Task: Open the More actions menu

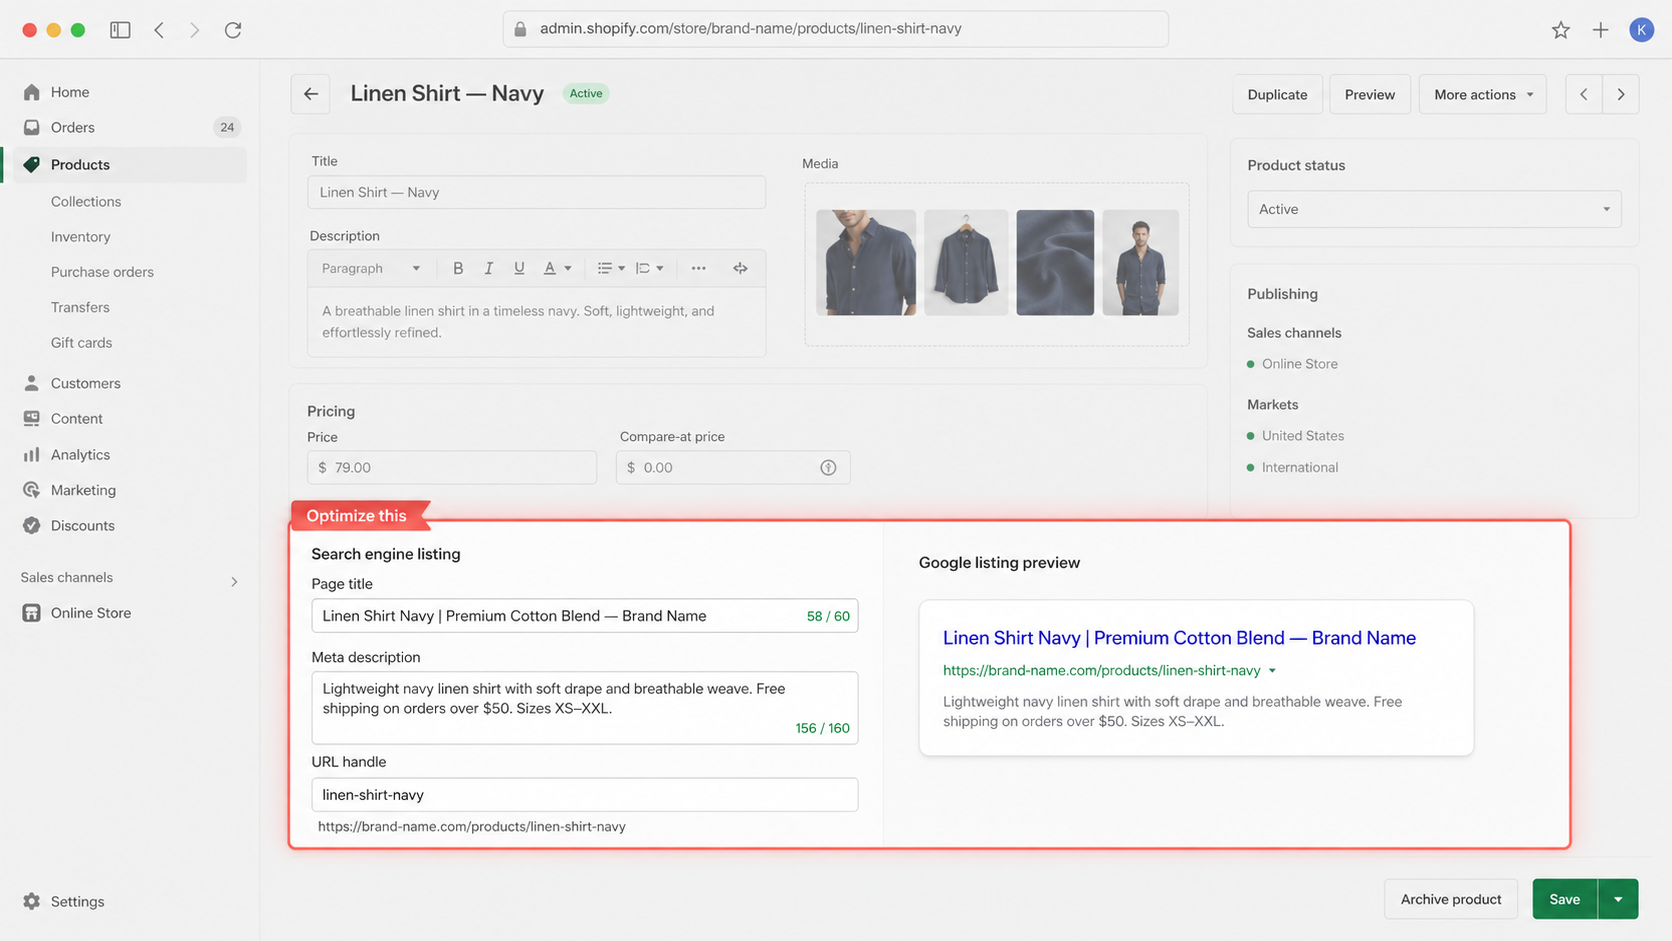Action: tap(1482, 93)
